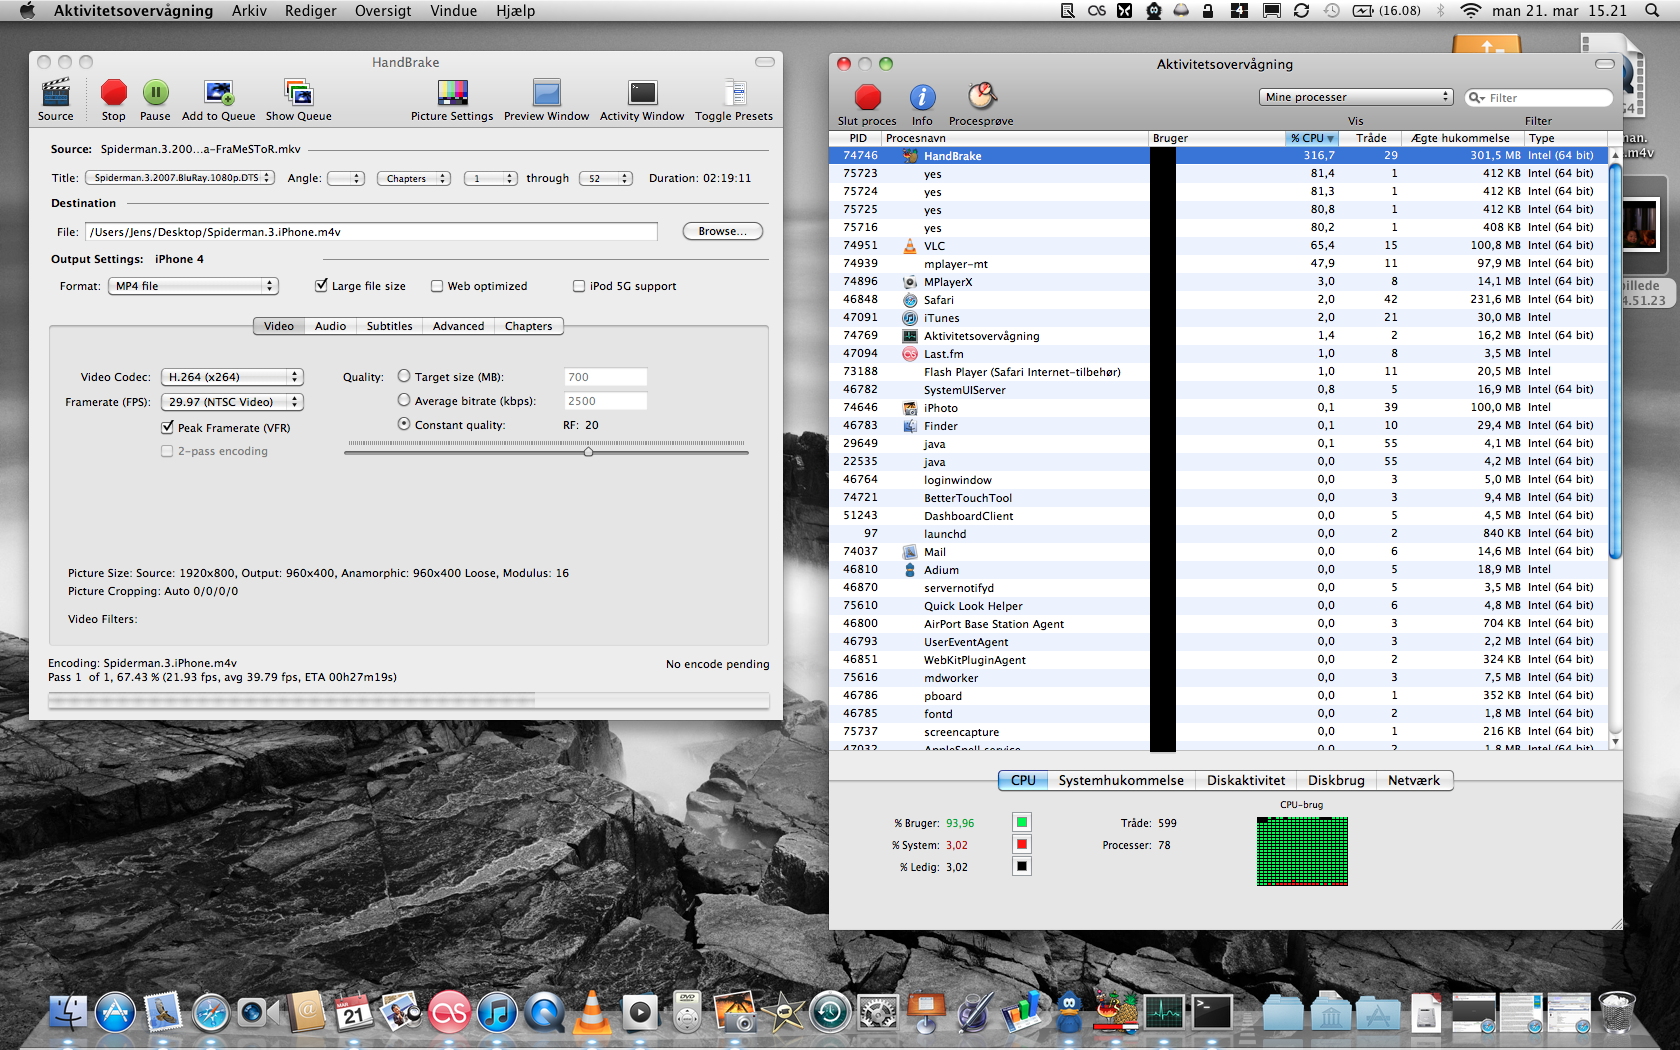Viewport: 1680px width, 1050px height.
Task: Open Diskaktivitet tab
Action: [1246, 780]
